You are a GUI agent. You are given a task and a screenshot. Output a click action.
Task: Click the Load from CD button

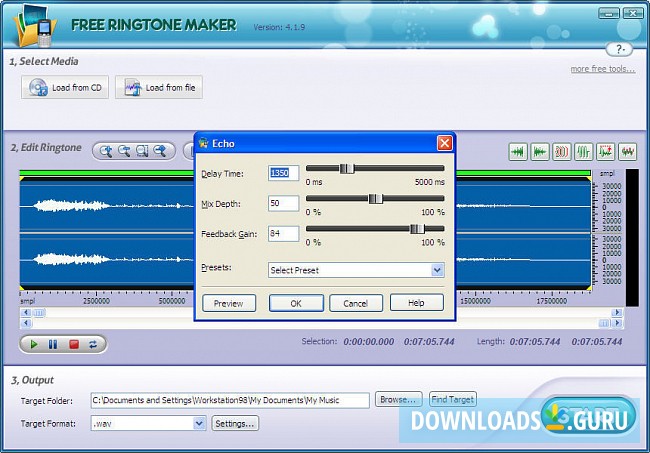64,88
